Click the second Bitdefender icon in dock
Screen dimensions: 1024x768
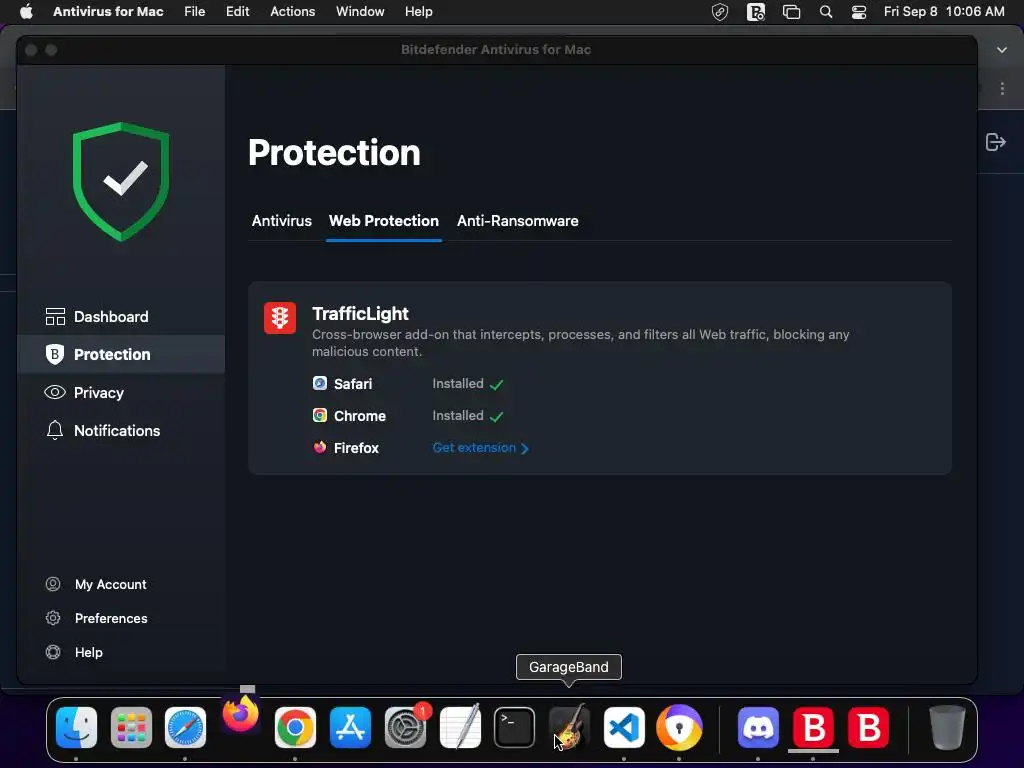[x=868, y=727]
